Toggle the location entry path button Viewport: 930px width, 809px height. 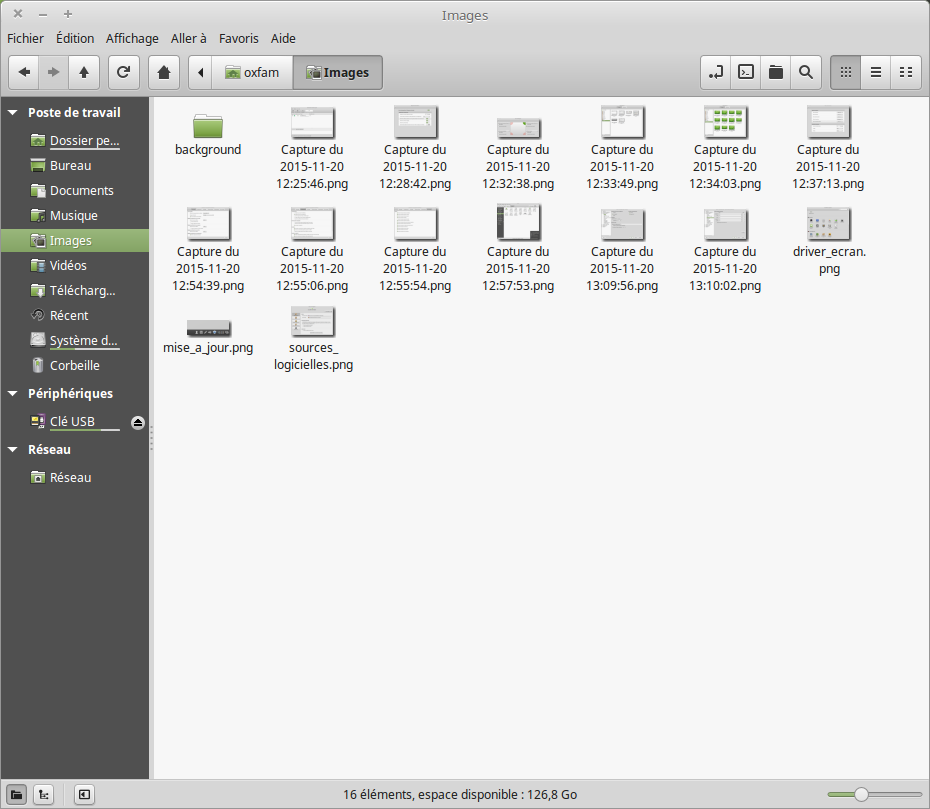(x=716, y=72)
